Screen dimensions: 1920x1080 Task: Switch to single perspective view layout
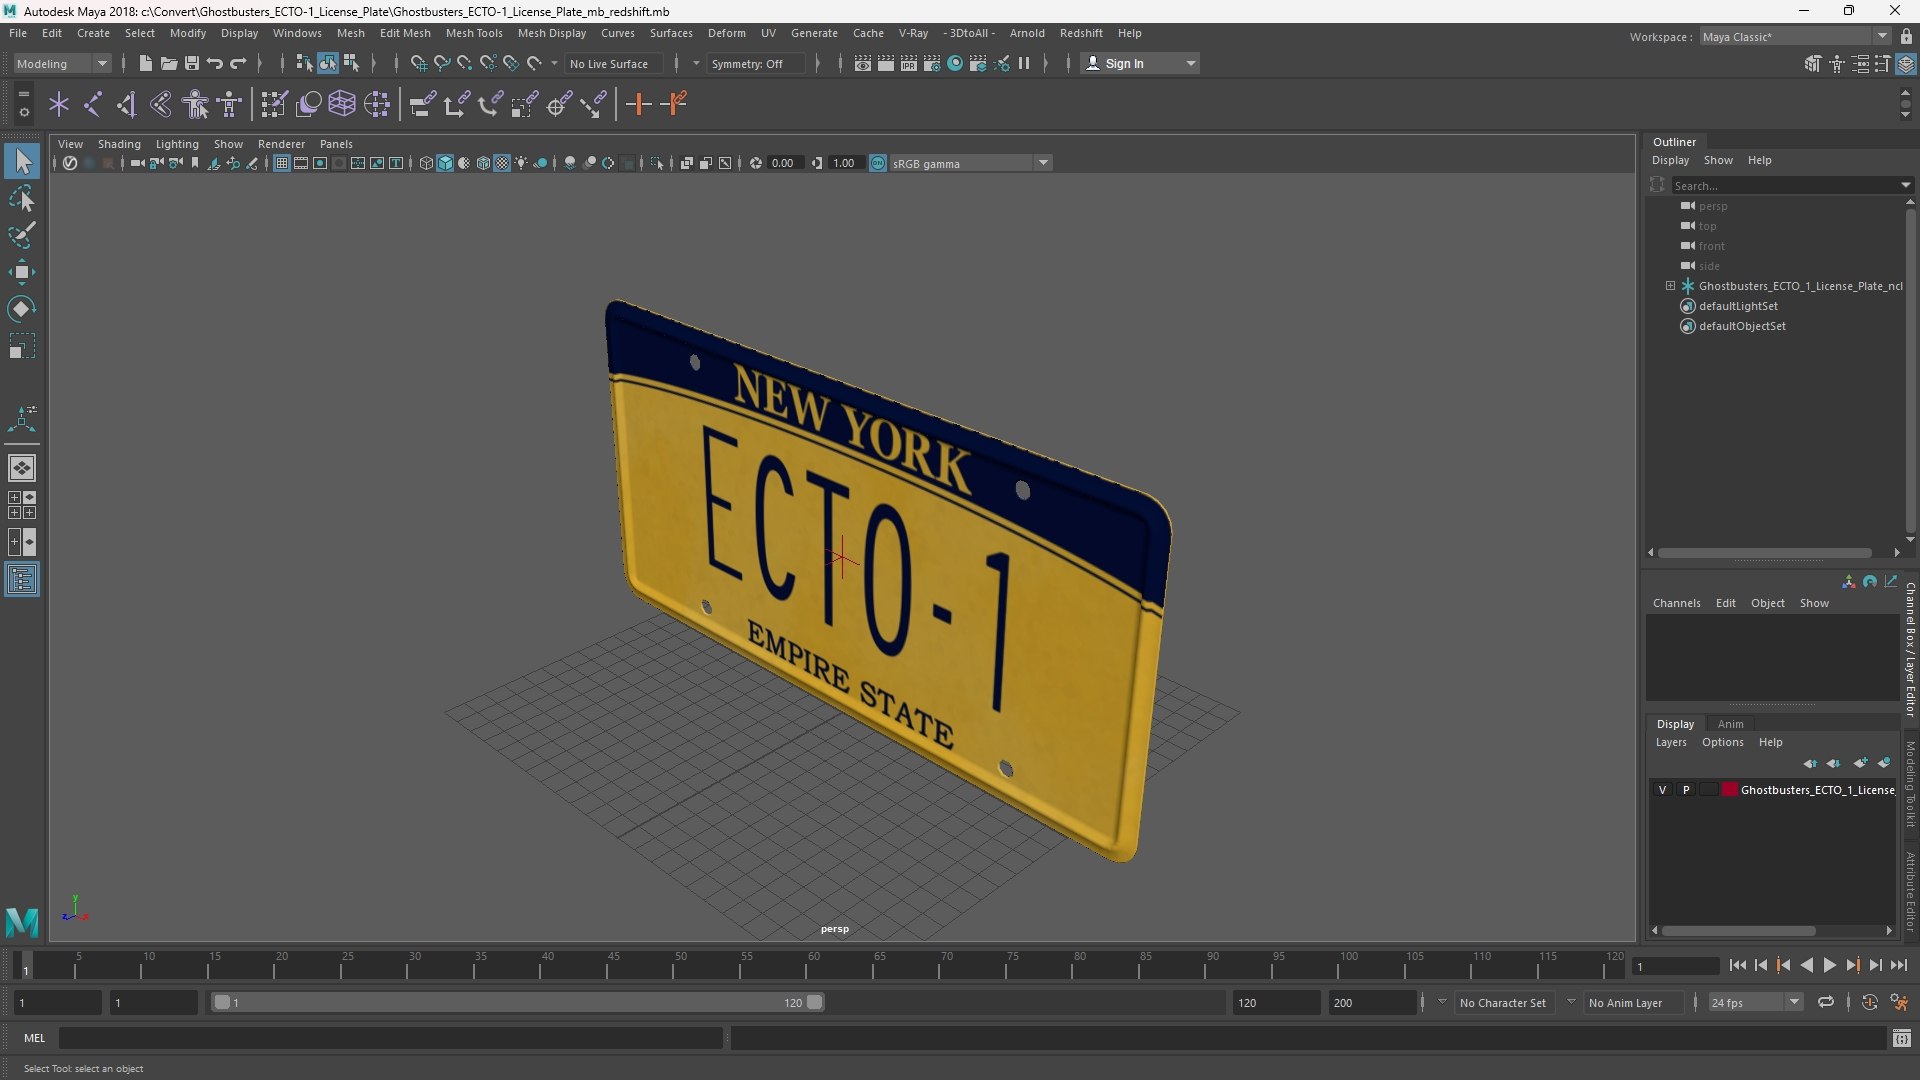[22, 468]
